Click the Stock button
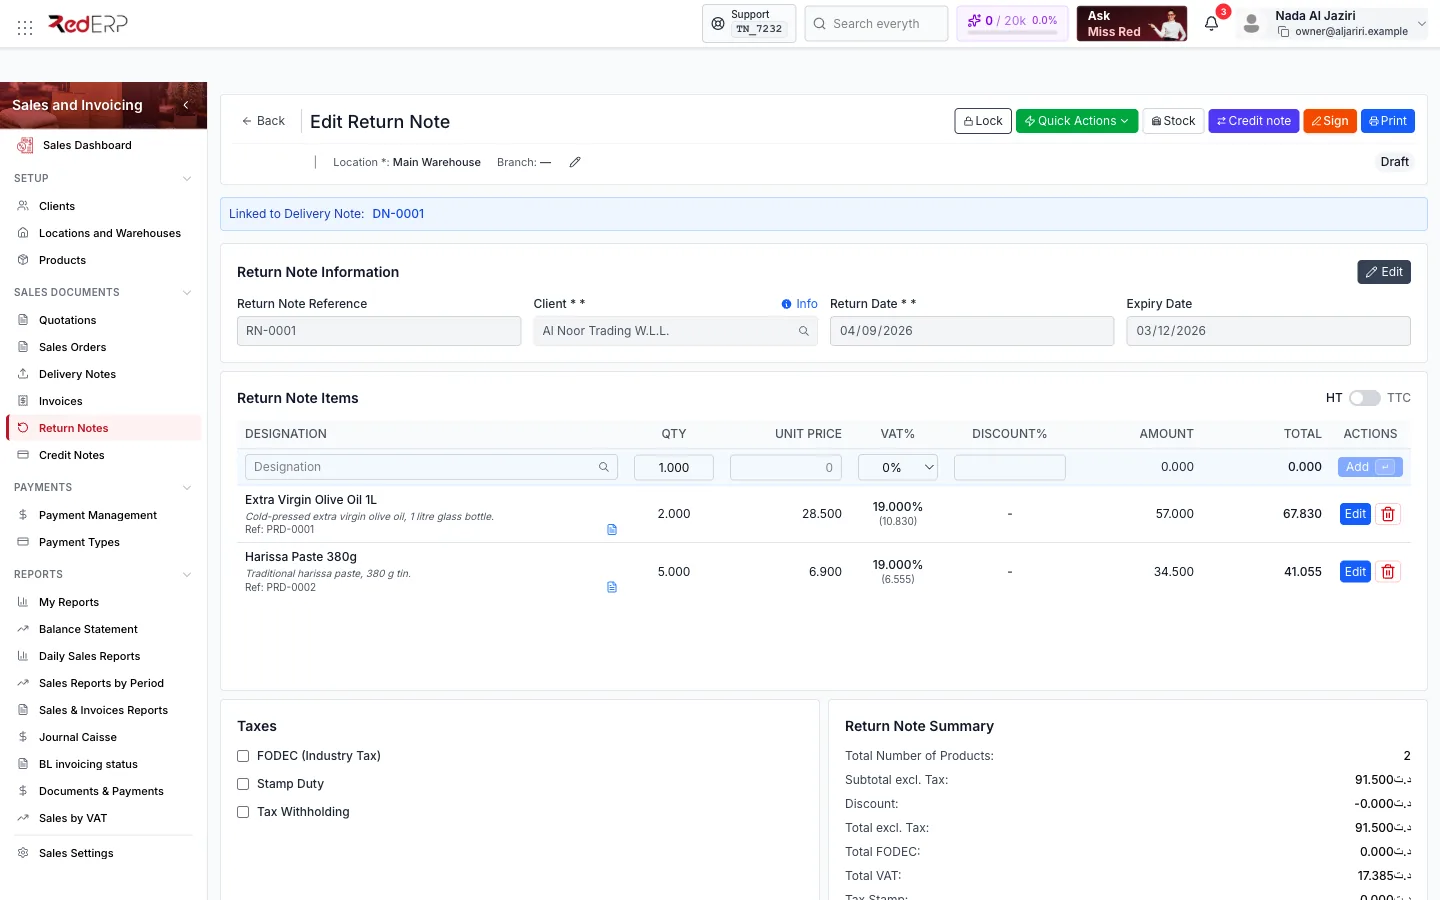1440x900 pixels. 1173,121
